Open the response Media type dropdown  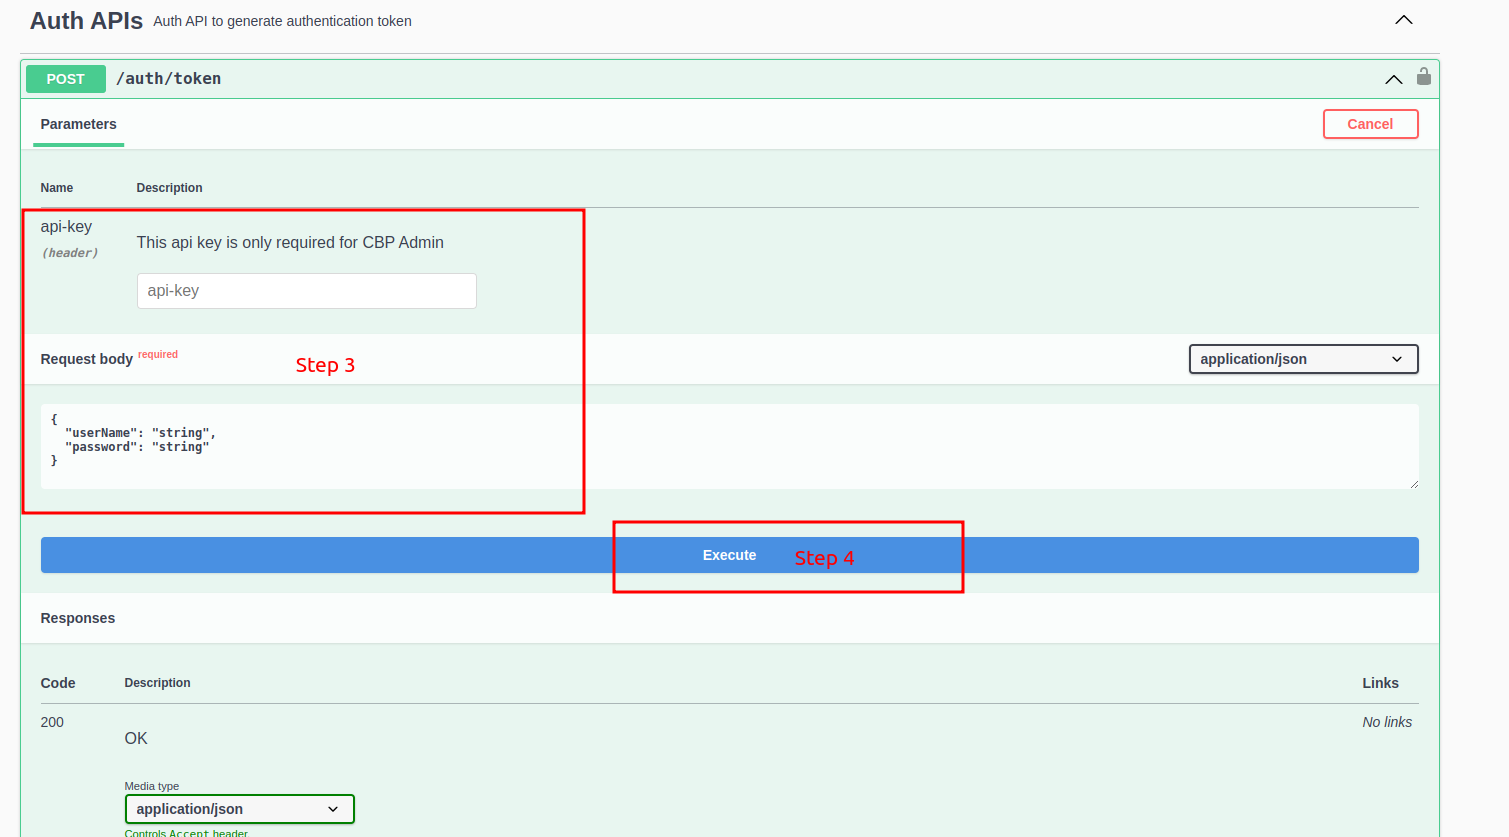pyautogui.click(x=239, y=809)
